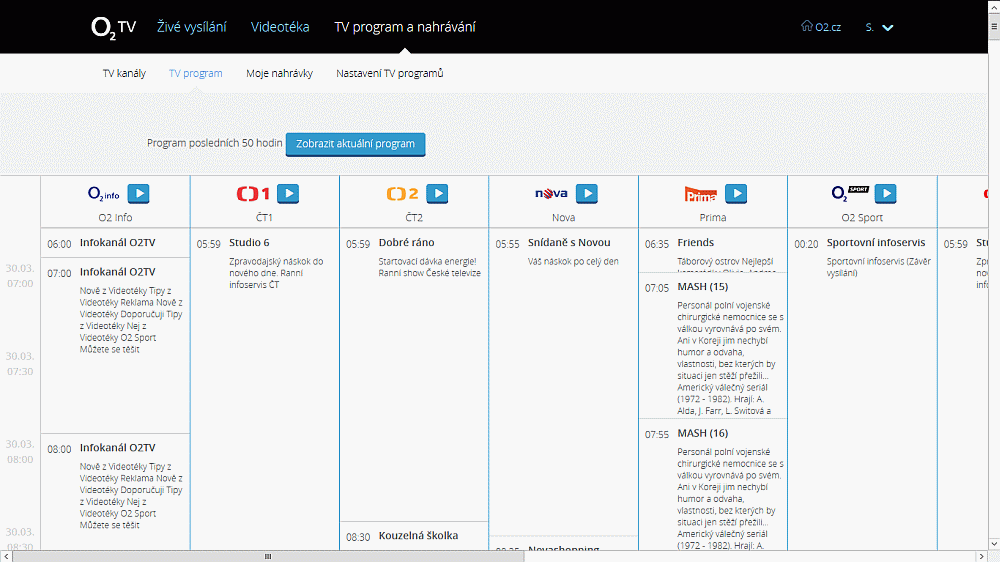Viewport: 1000px width, 562px height.
Task: Play the Nova channel live
Action: tap(587, 193)
